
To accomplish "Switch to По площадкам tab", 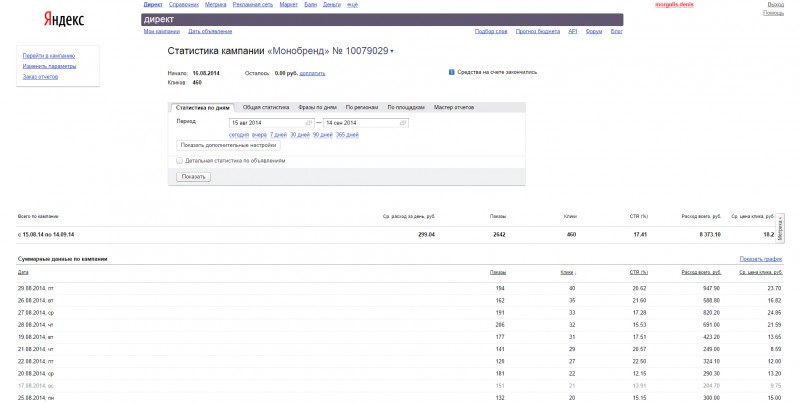I will (406, 108).
